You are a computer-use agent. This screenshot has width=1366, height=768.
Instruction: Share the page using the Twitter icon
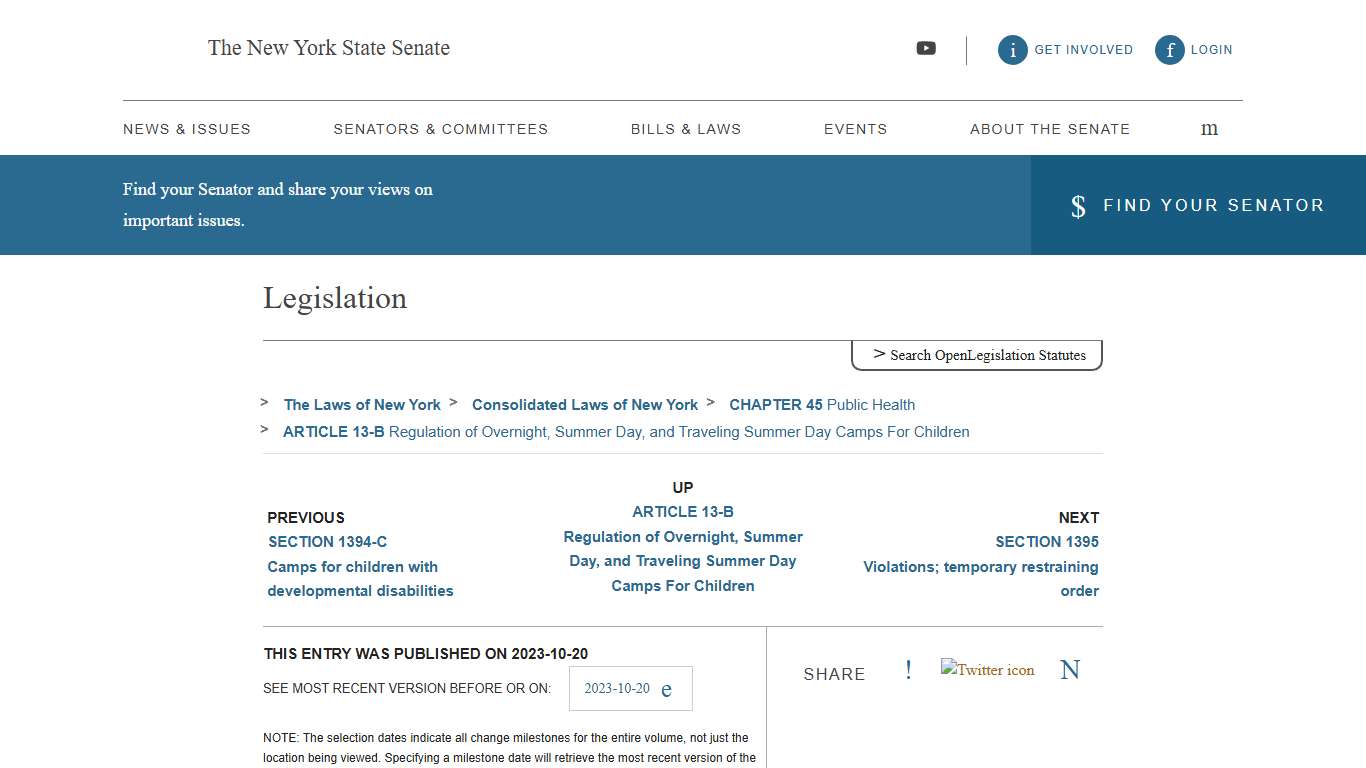click(987, 670)
